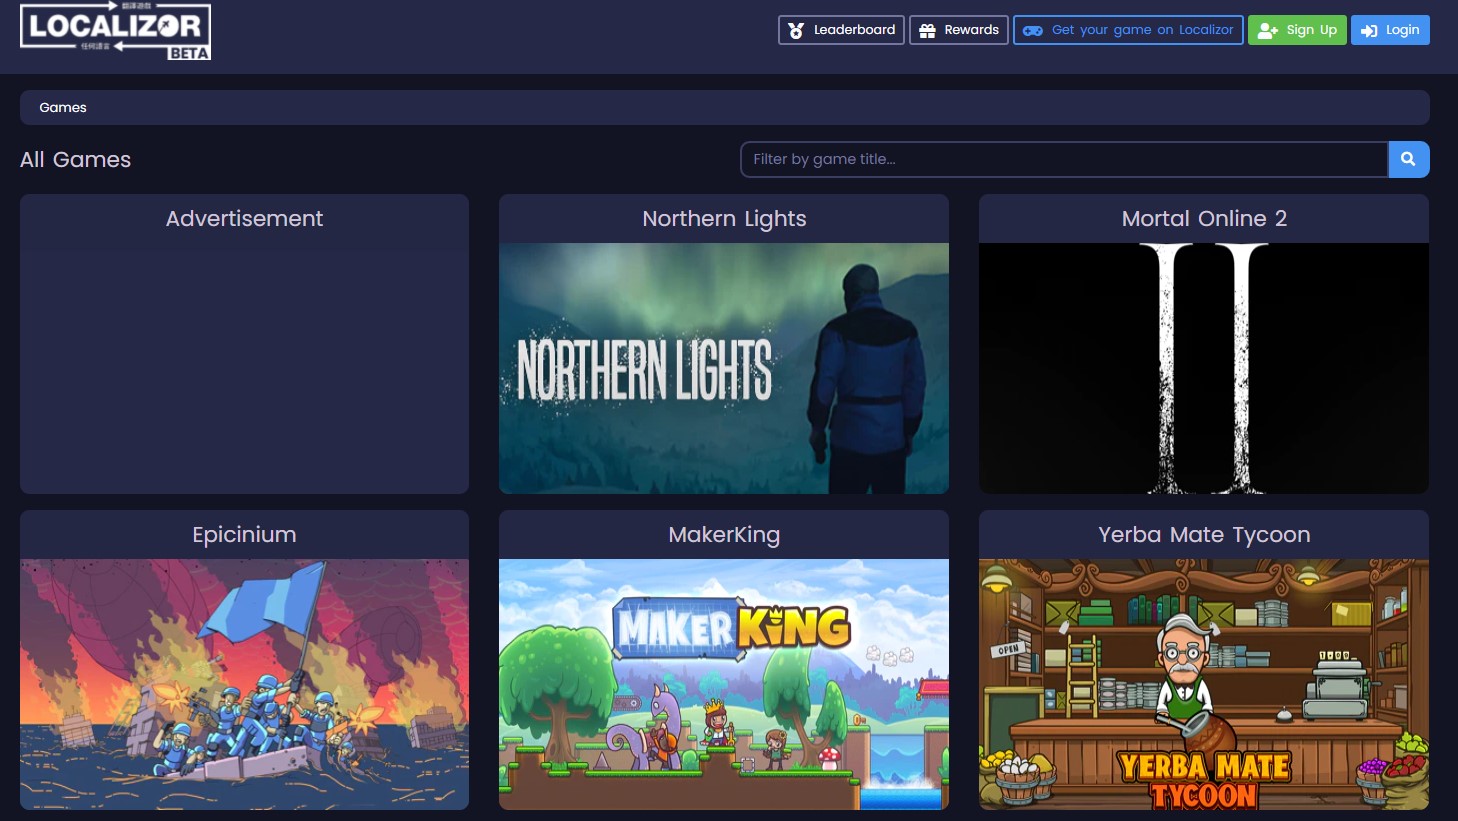Click the magnifier search button
The width and height of the screenshot is (1458, 821).
coord(1408,159)
